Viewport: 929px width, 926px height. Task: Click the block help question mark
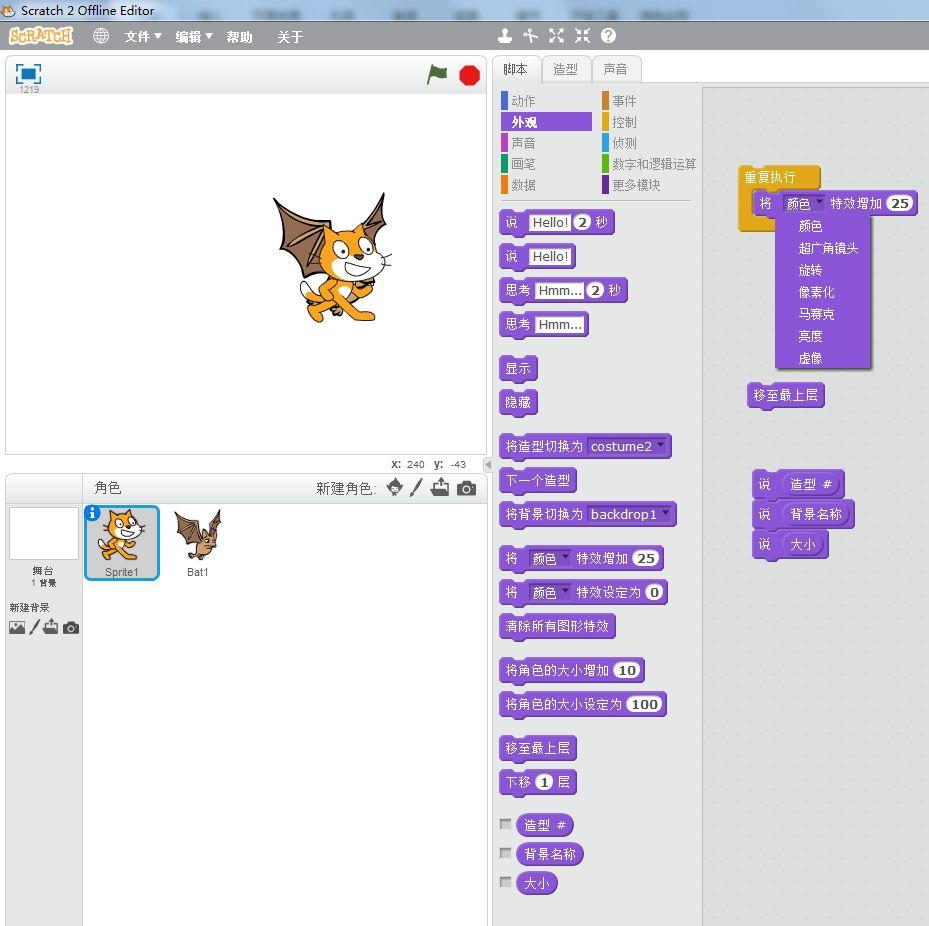[x=608, y=36]
